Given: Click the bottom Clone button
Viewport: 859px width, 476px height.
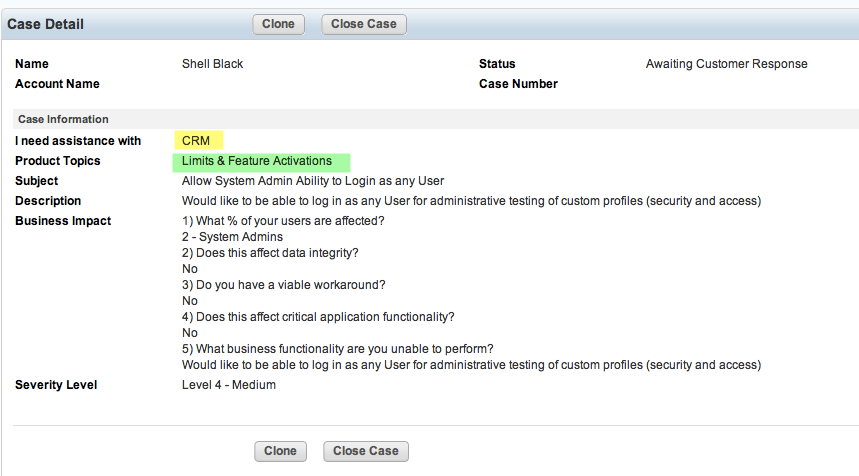Looking at the screenshot, I should [280, 451].
